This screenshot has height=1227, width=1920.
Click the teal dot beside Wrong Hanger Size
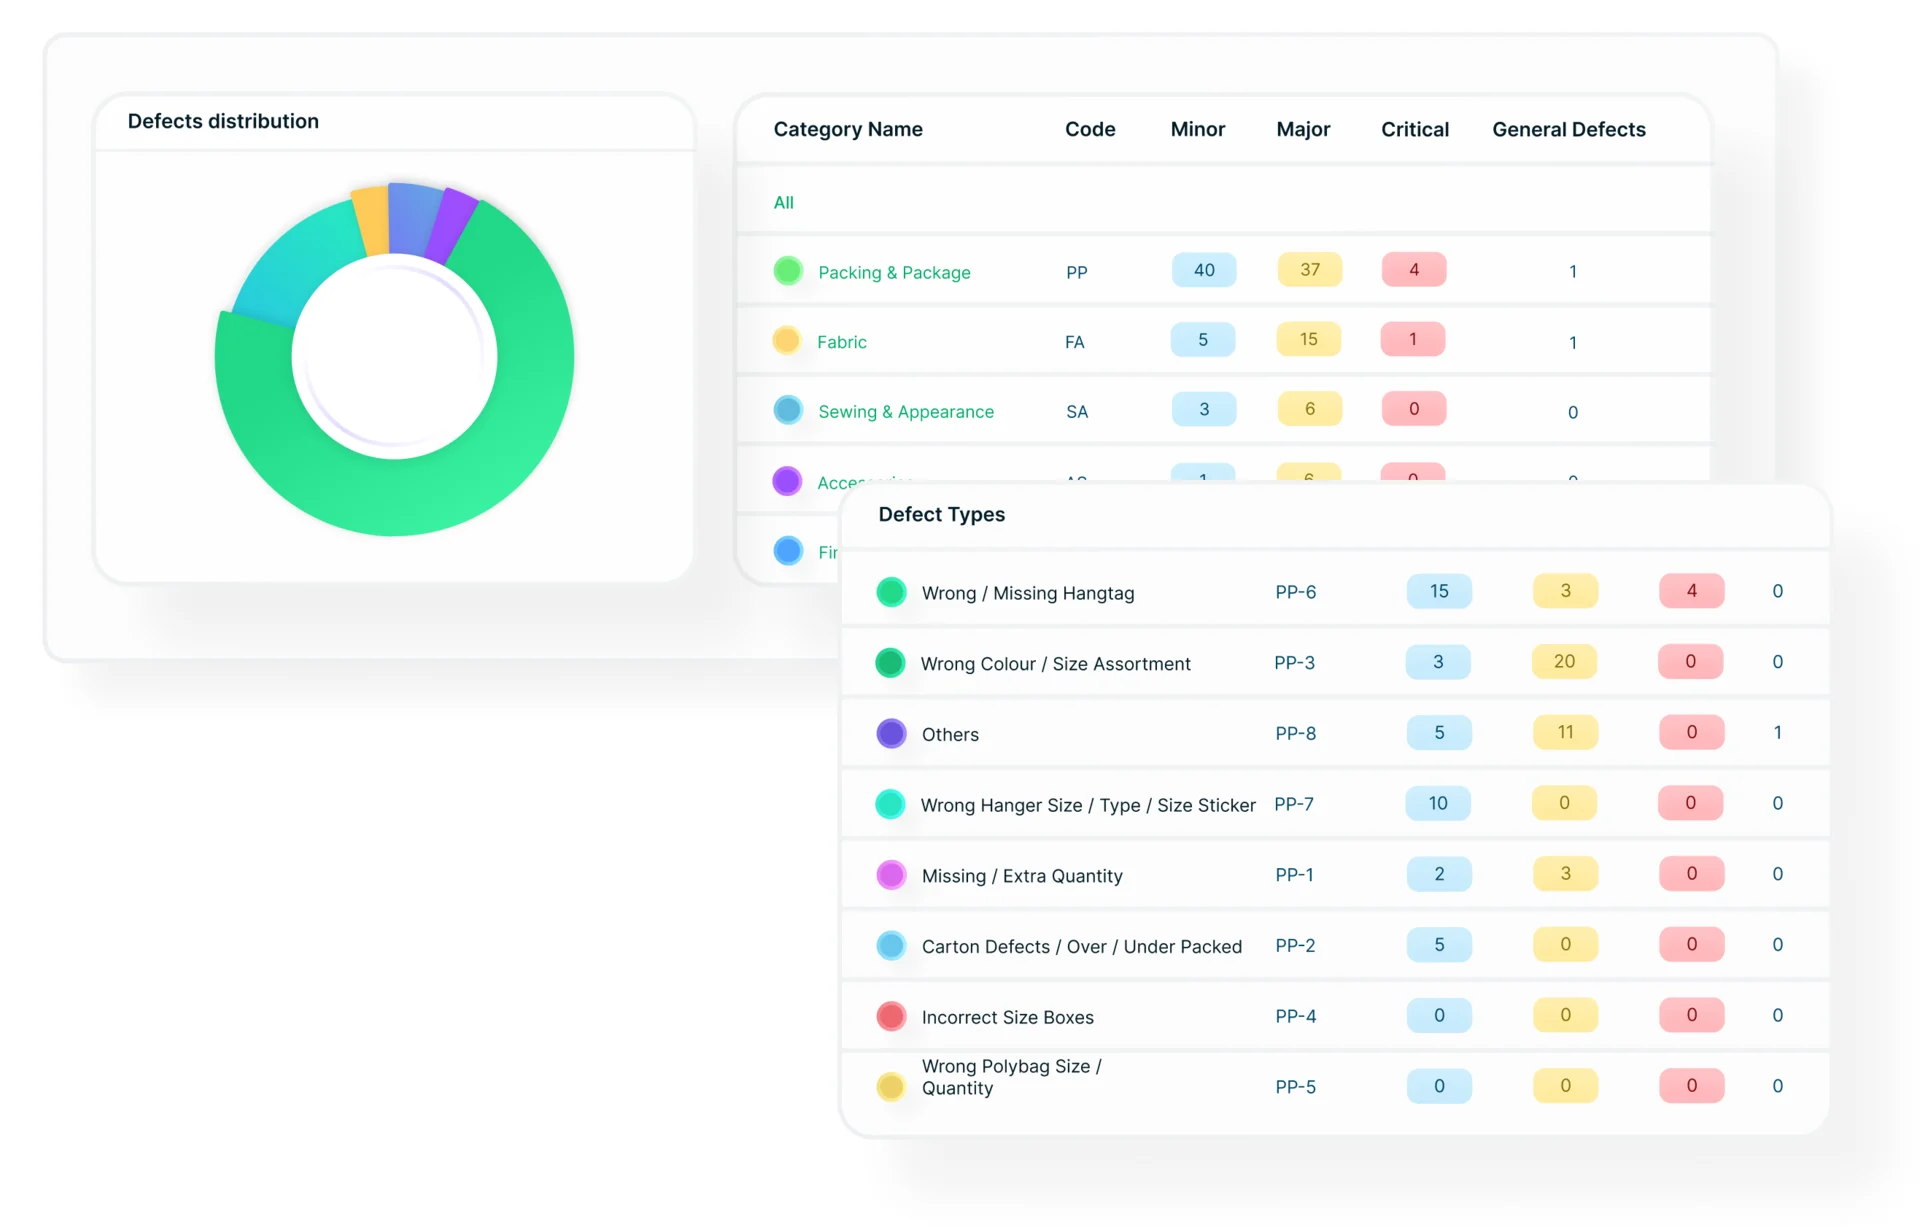click(890, 804)
